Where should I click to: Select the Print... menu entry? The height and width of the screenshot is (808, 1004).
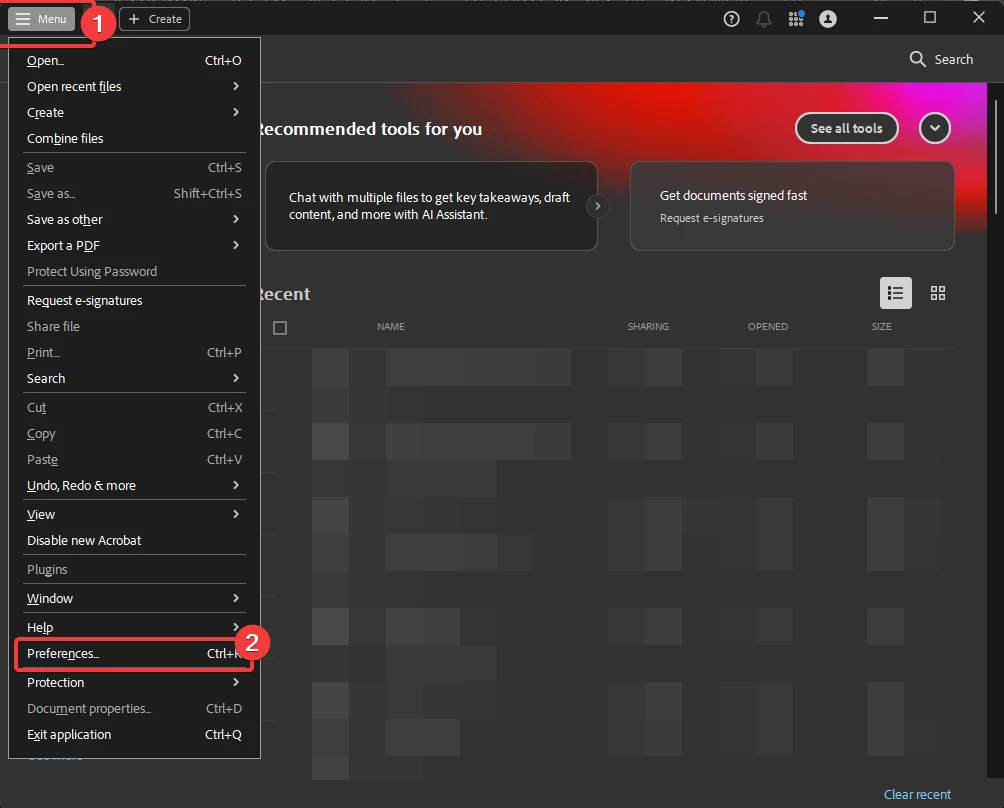coord(134,353)
